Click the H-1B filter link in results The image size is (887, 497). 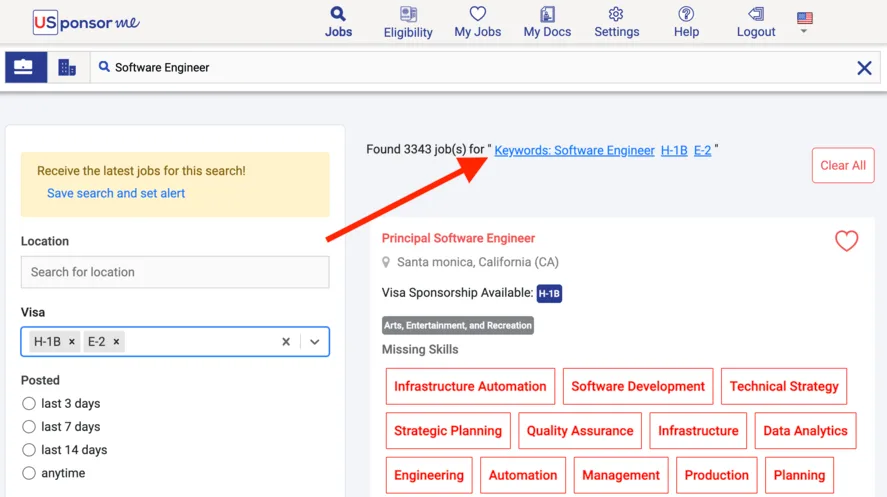(674, 150)
